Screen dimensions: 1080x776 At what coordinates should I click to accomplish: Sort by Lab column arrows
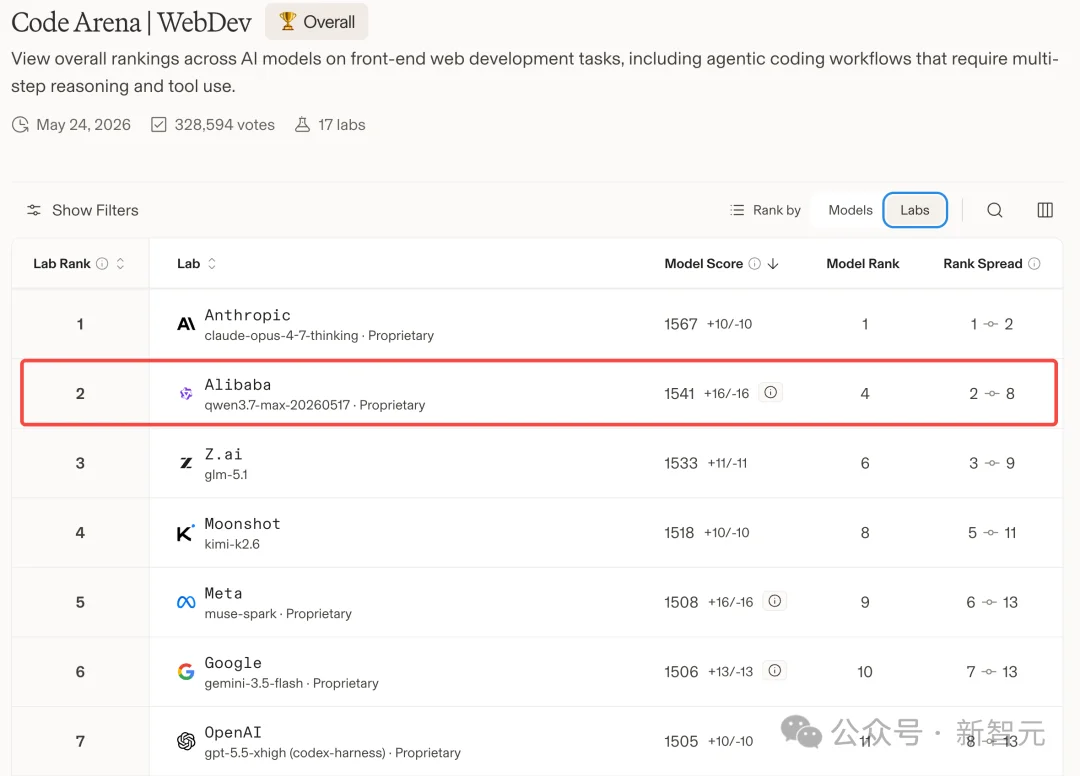(211, 264)
